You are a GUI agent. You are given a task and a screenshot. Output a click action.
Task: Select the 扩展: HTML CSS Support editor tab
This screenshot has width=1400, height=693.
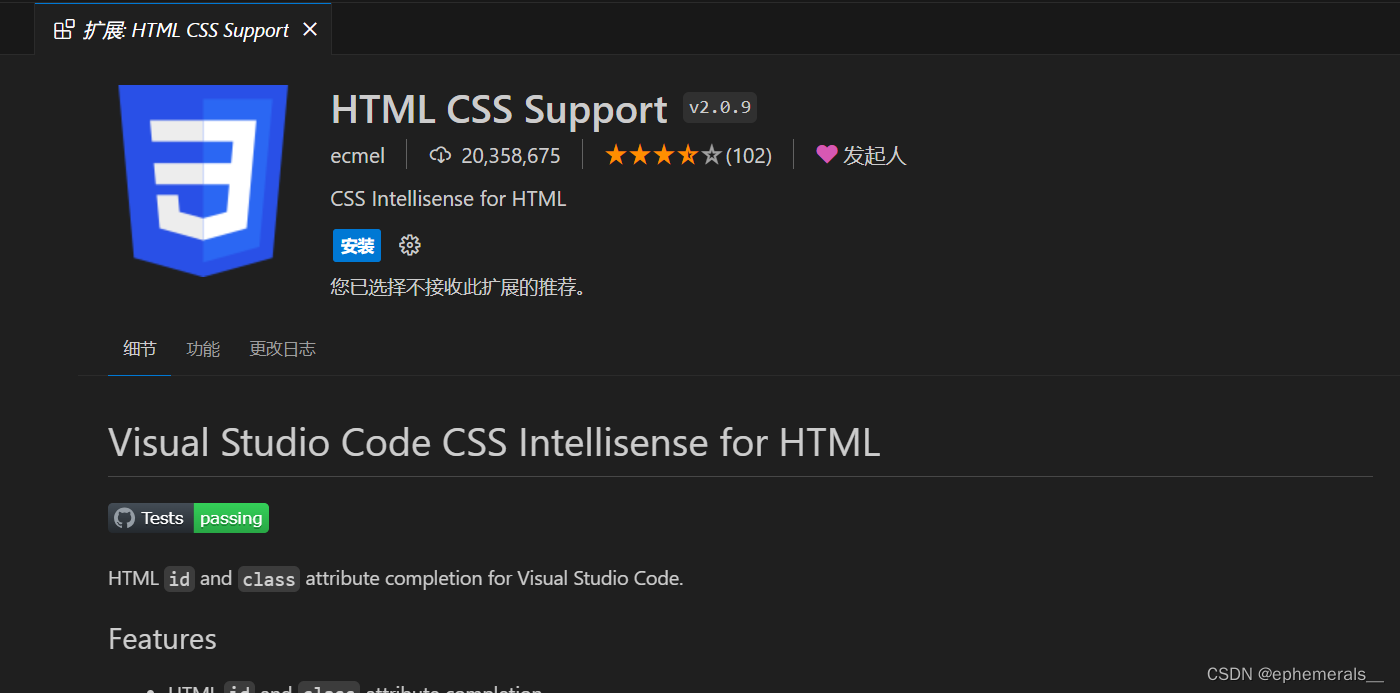185,30
